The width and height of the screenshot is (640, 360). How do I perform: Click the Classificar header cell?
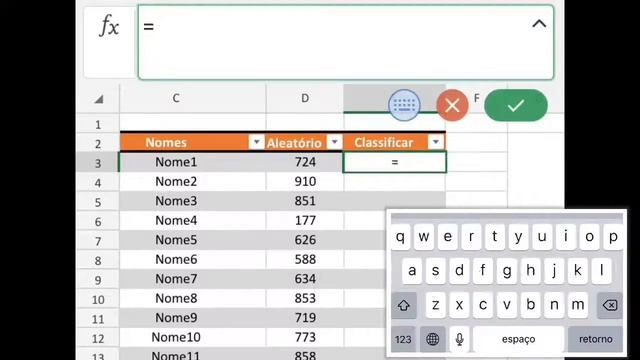click(x=395, y=142)
